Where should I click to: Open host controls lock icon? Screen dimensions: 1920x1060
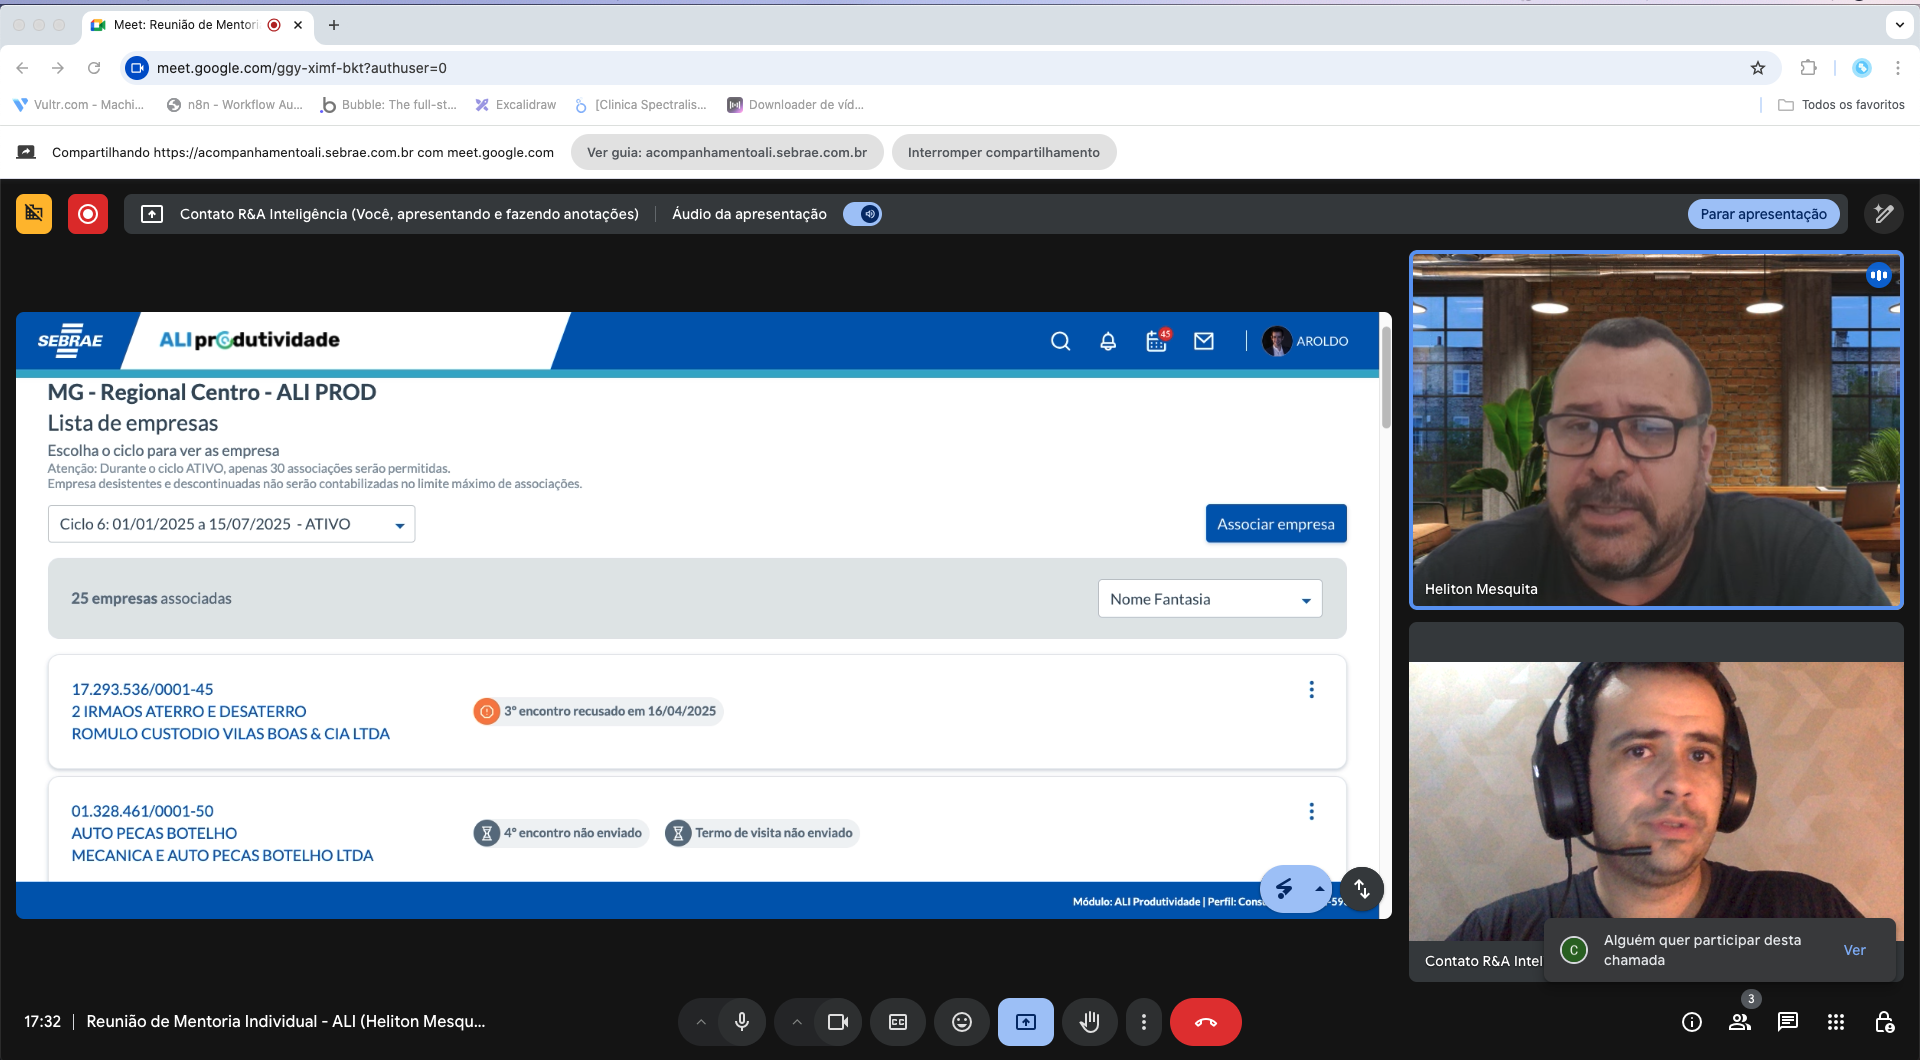(x=1884, y=1022)
